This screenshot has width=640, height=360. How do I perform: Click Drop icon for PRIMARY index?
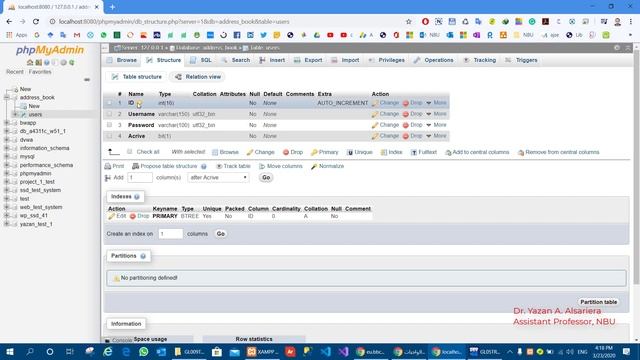point(133,216)
